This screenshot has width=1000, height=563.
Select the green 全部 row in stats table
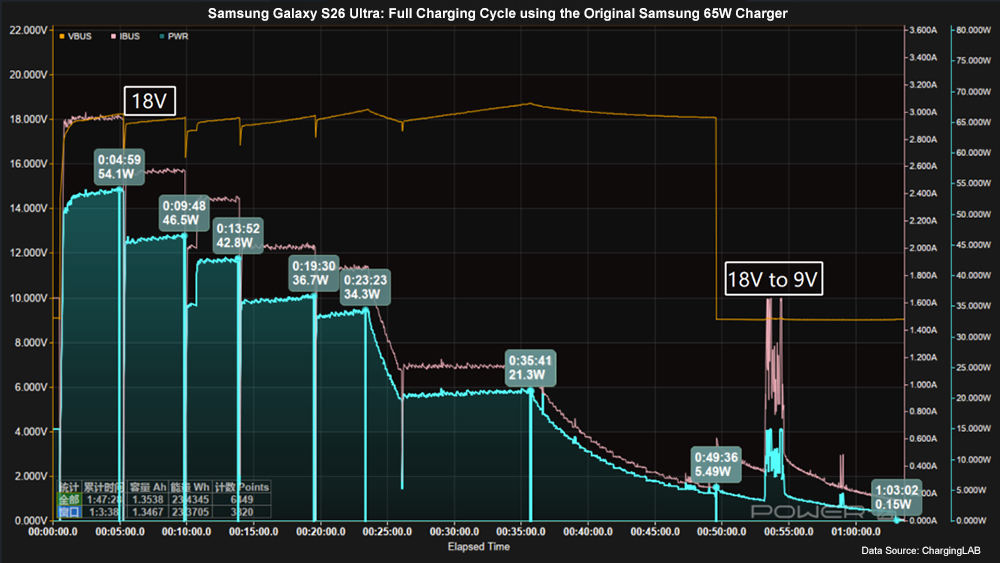point(67,498)
